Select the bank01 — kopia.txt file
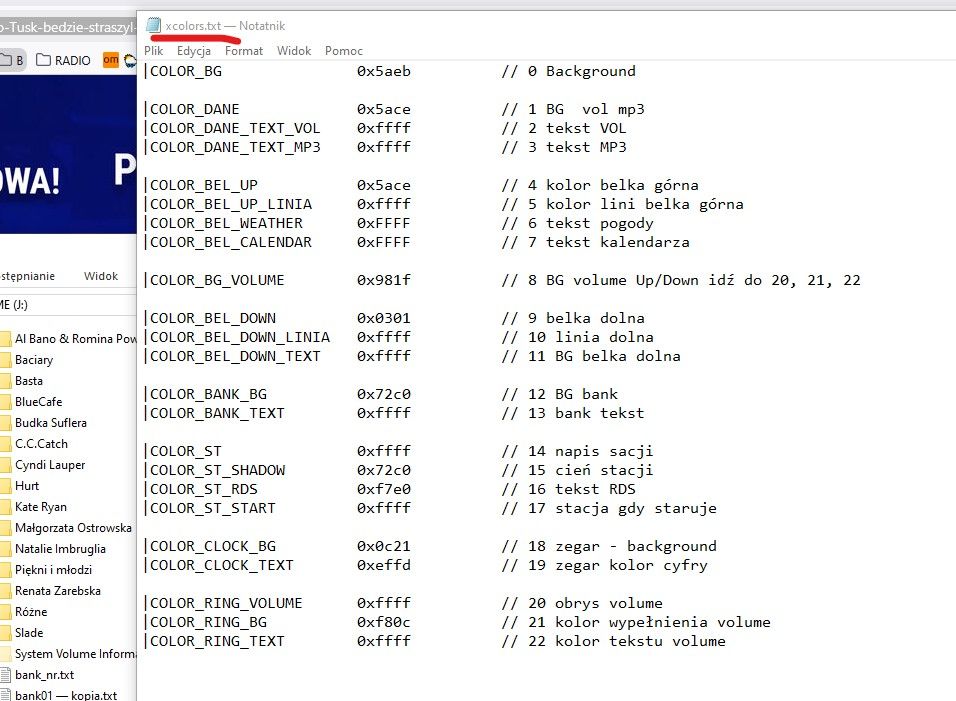 click(66, 695)
